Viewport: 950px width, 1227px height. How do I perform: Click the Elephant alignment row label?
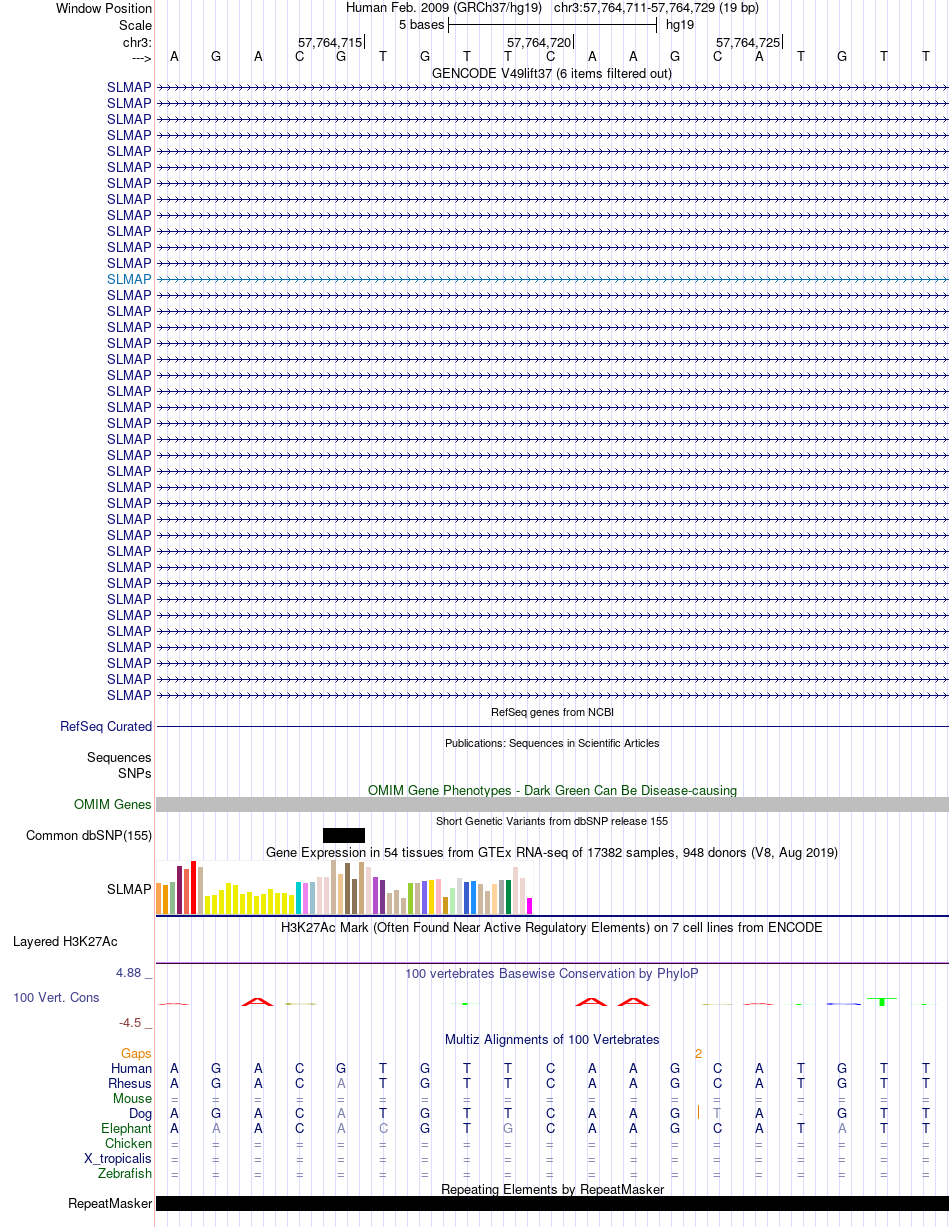pyautogui.click(x=126, y=1129)
